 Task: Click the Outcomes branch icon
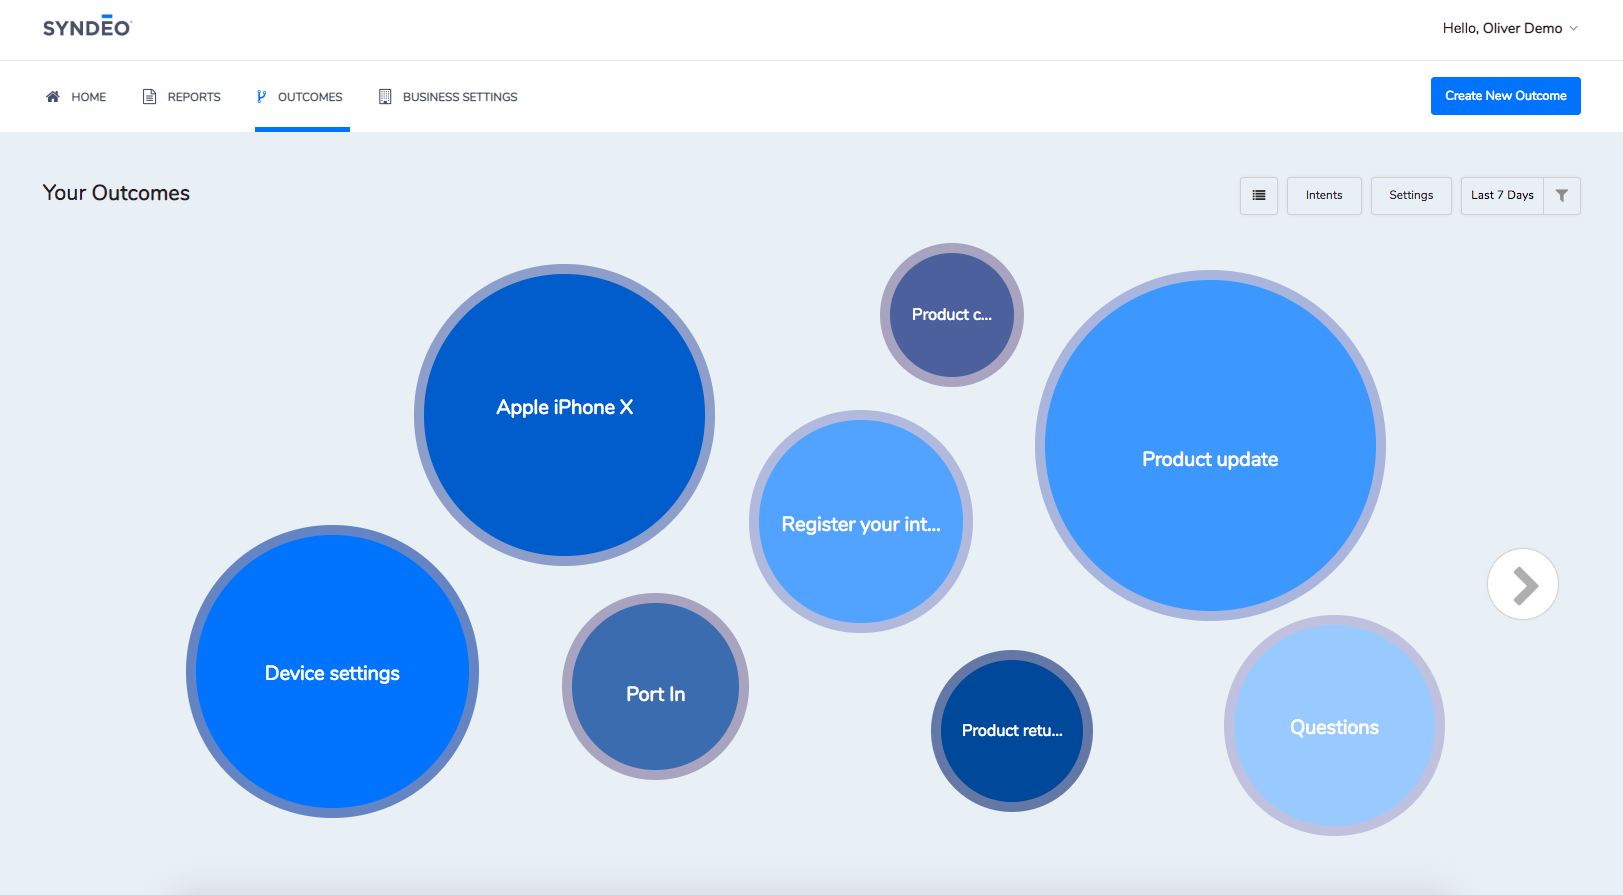[261, 97]
